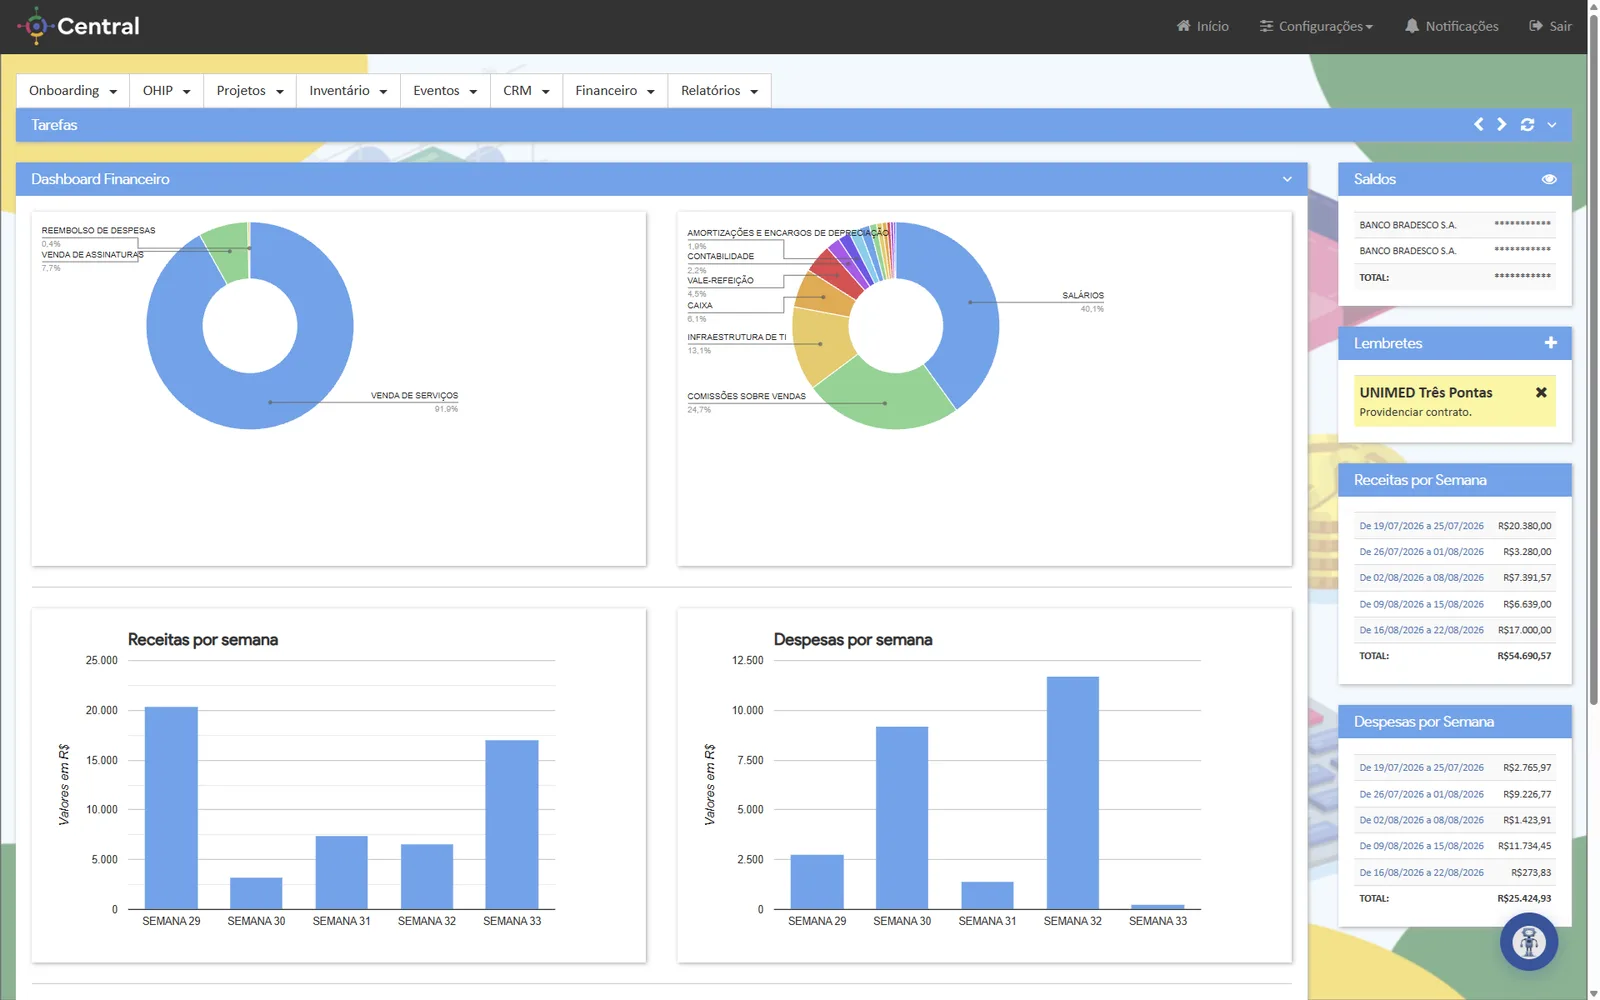
Task: Click the Infraestrutura de TI chart label
Action: pos(737,337)
